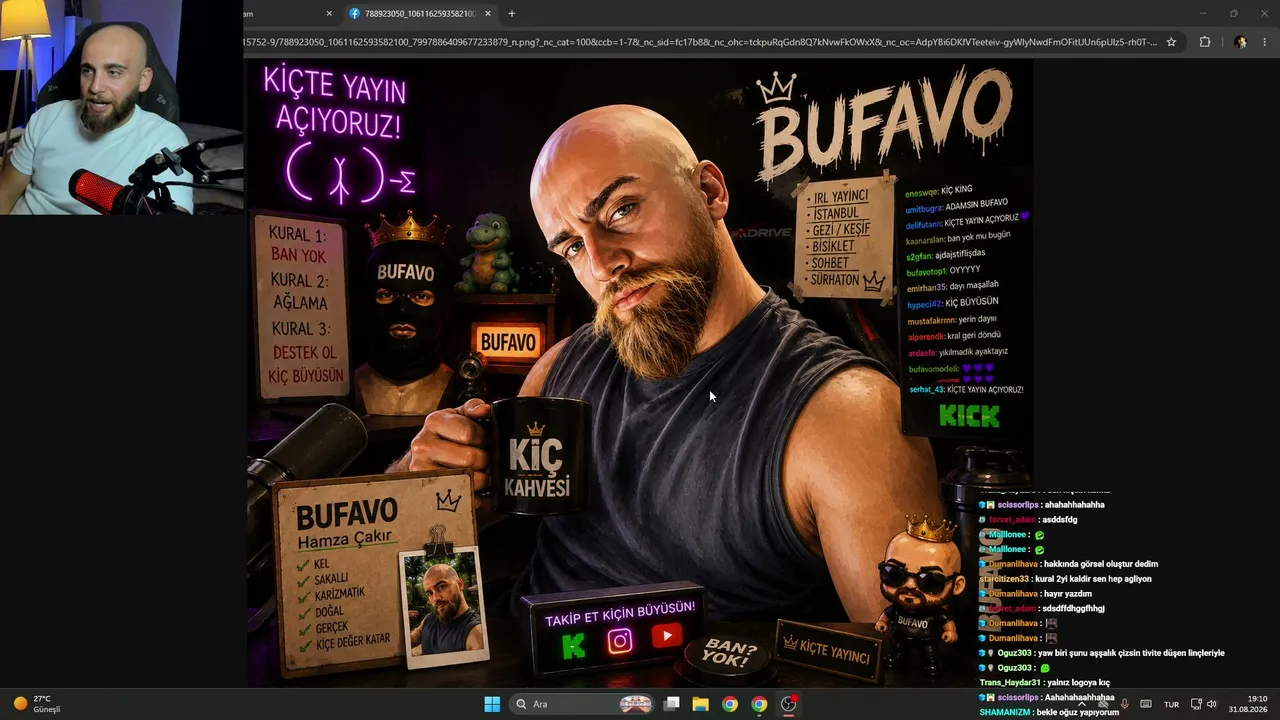Open Task View on the taskbar
Screen dimensions: 1280x720
[x=672, y=704]
